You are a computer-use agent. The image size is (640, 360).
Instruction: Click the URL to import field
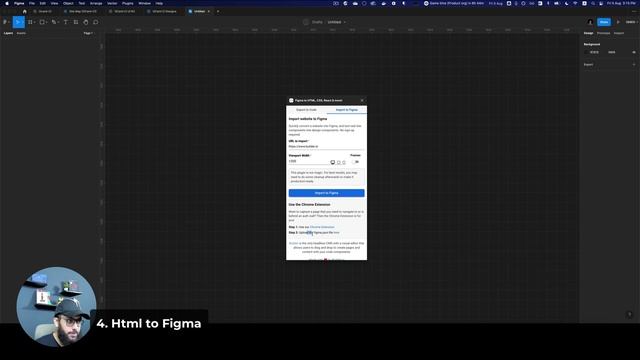tap(327, 147)
